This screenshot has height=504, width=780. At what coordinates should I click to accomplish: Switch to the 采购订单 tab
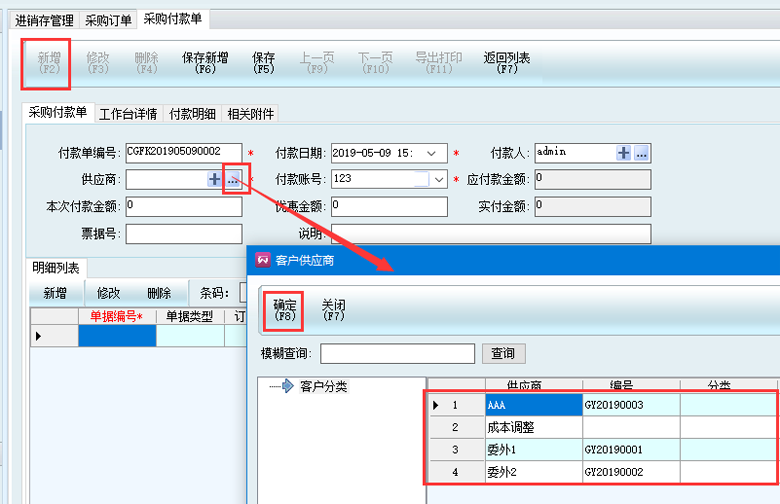click(107, 19)
